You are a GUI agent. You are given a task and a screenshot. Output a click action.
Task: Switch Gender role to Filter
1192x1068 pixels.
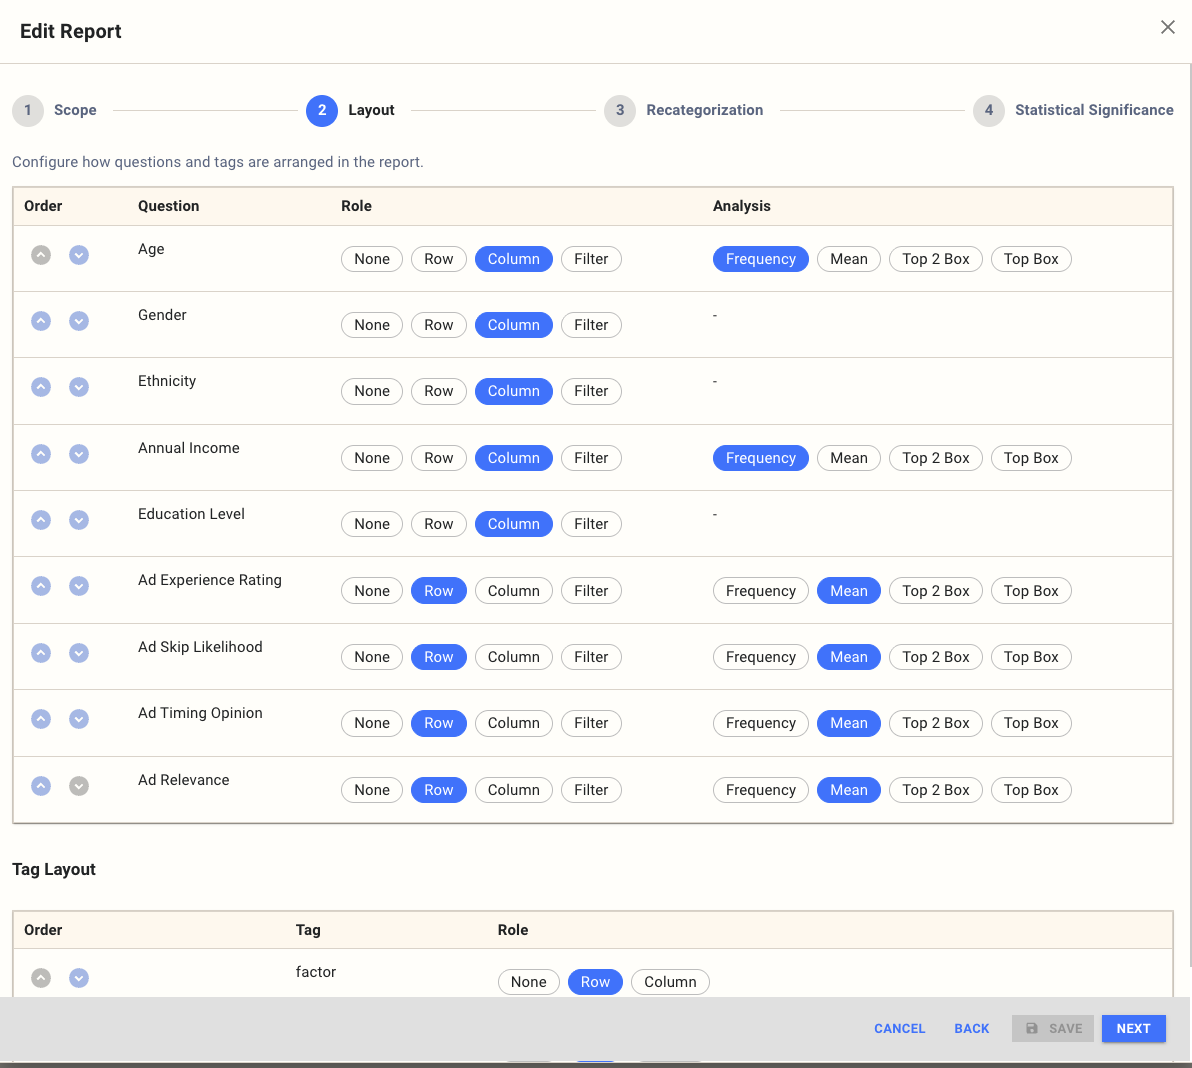[591, 324]
